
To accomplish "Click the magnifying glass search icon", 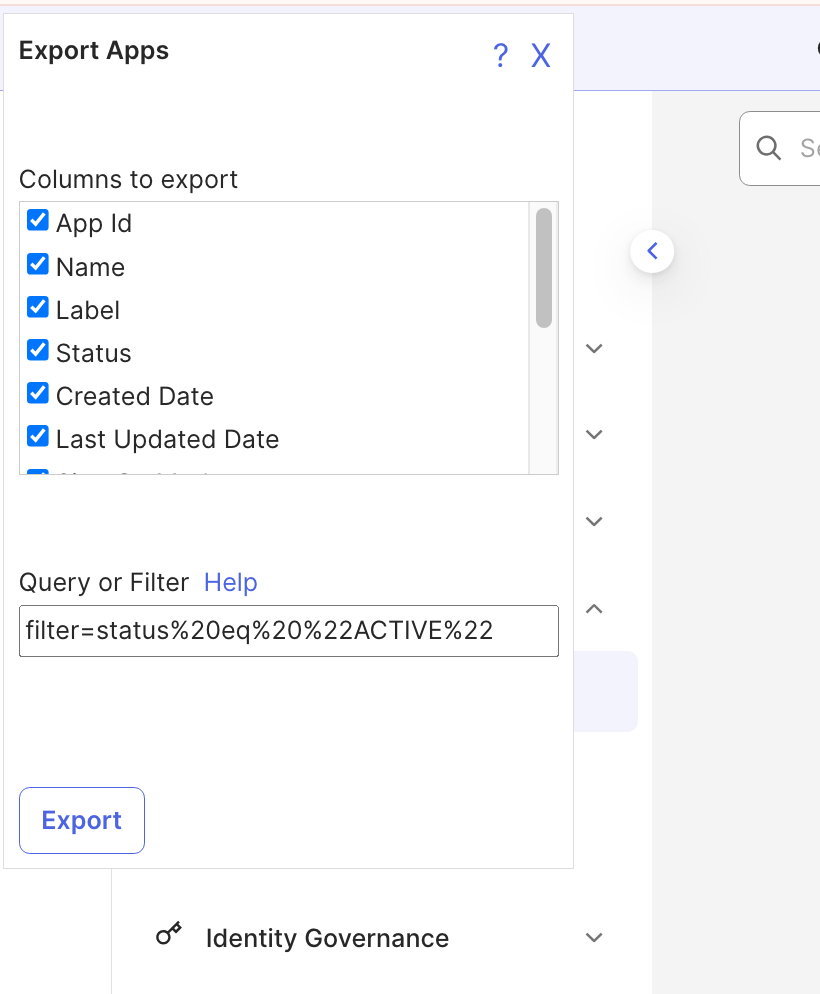I will [x=769, y=148].
